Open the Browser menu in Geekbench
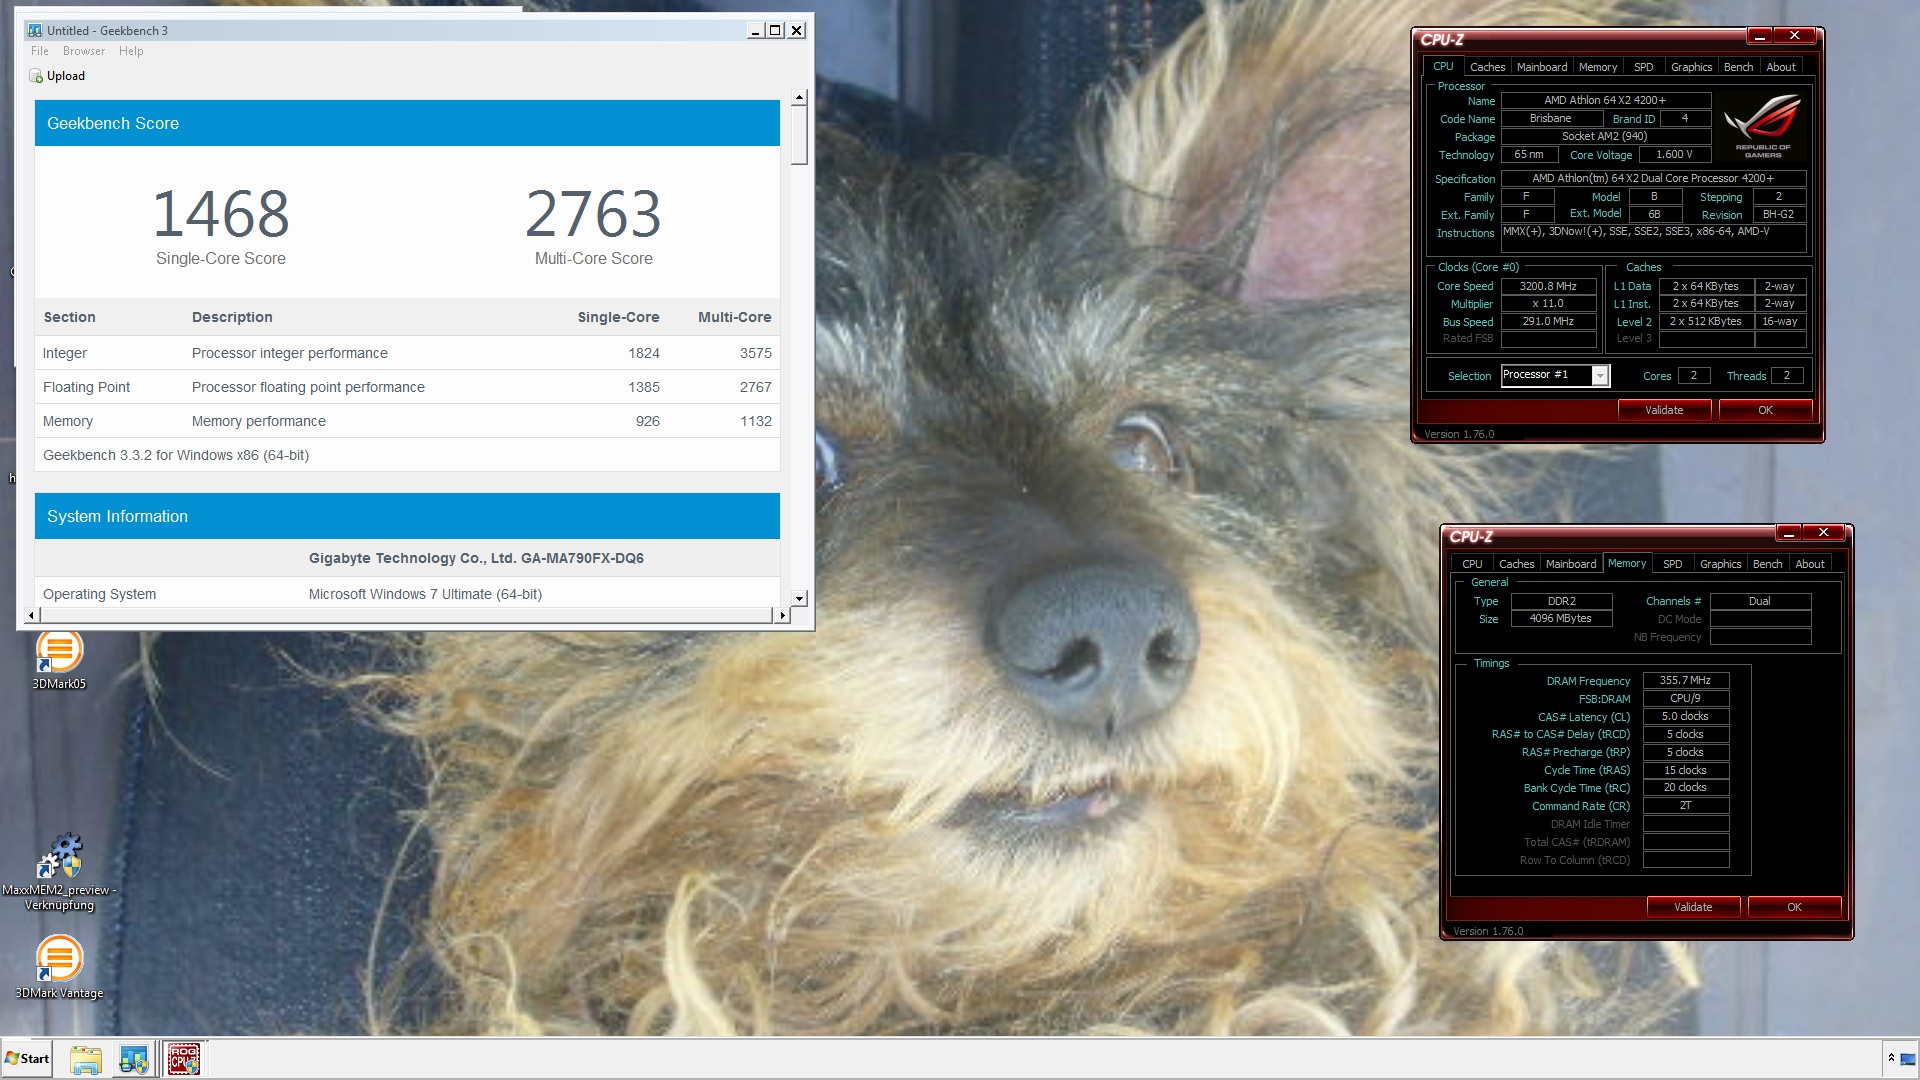The width and height of the screenshot is (1920, 1080). (84, 51)
